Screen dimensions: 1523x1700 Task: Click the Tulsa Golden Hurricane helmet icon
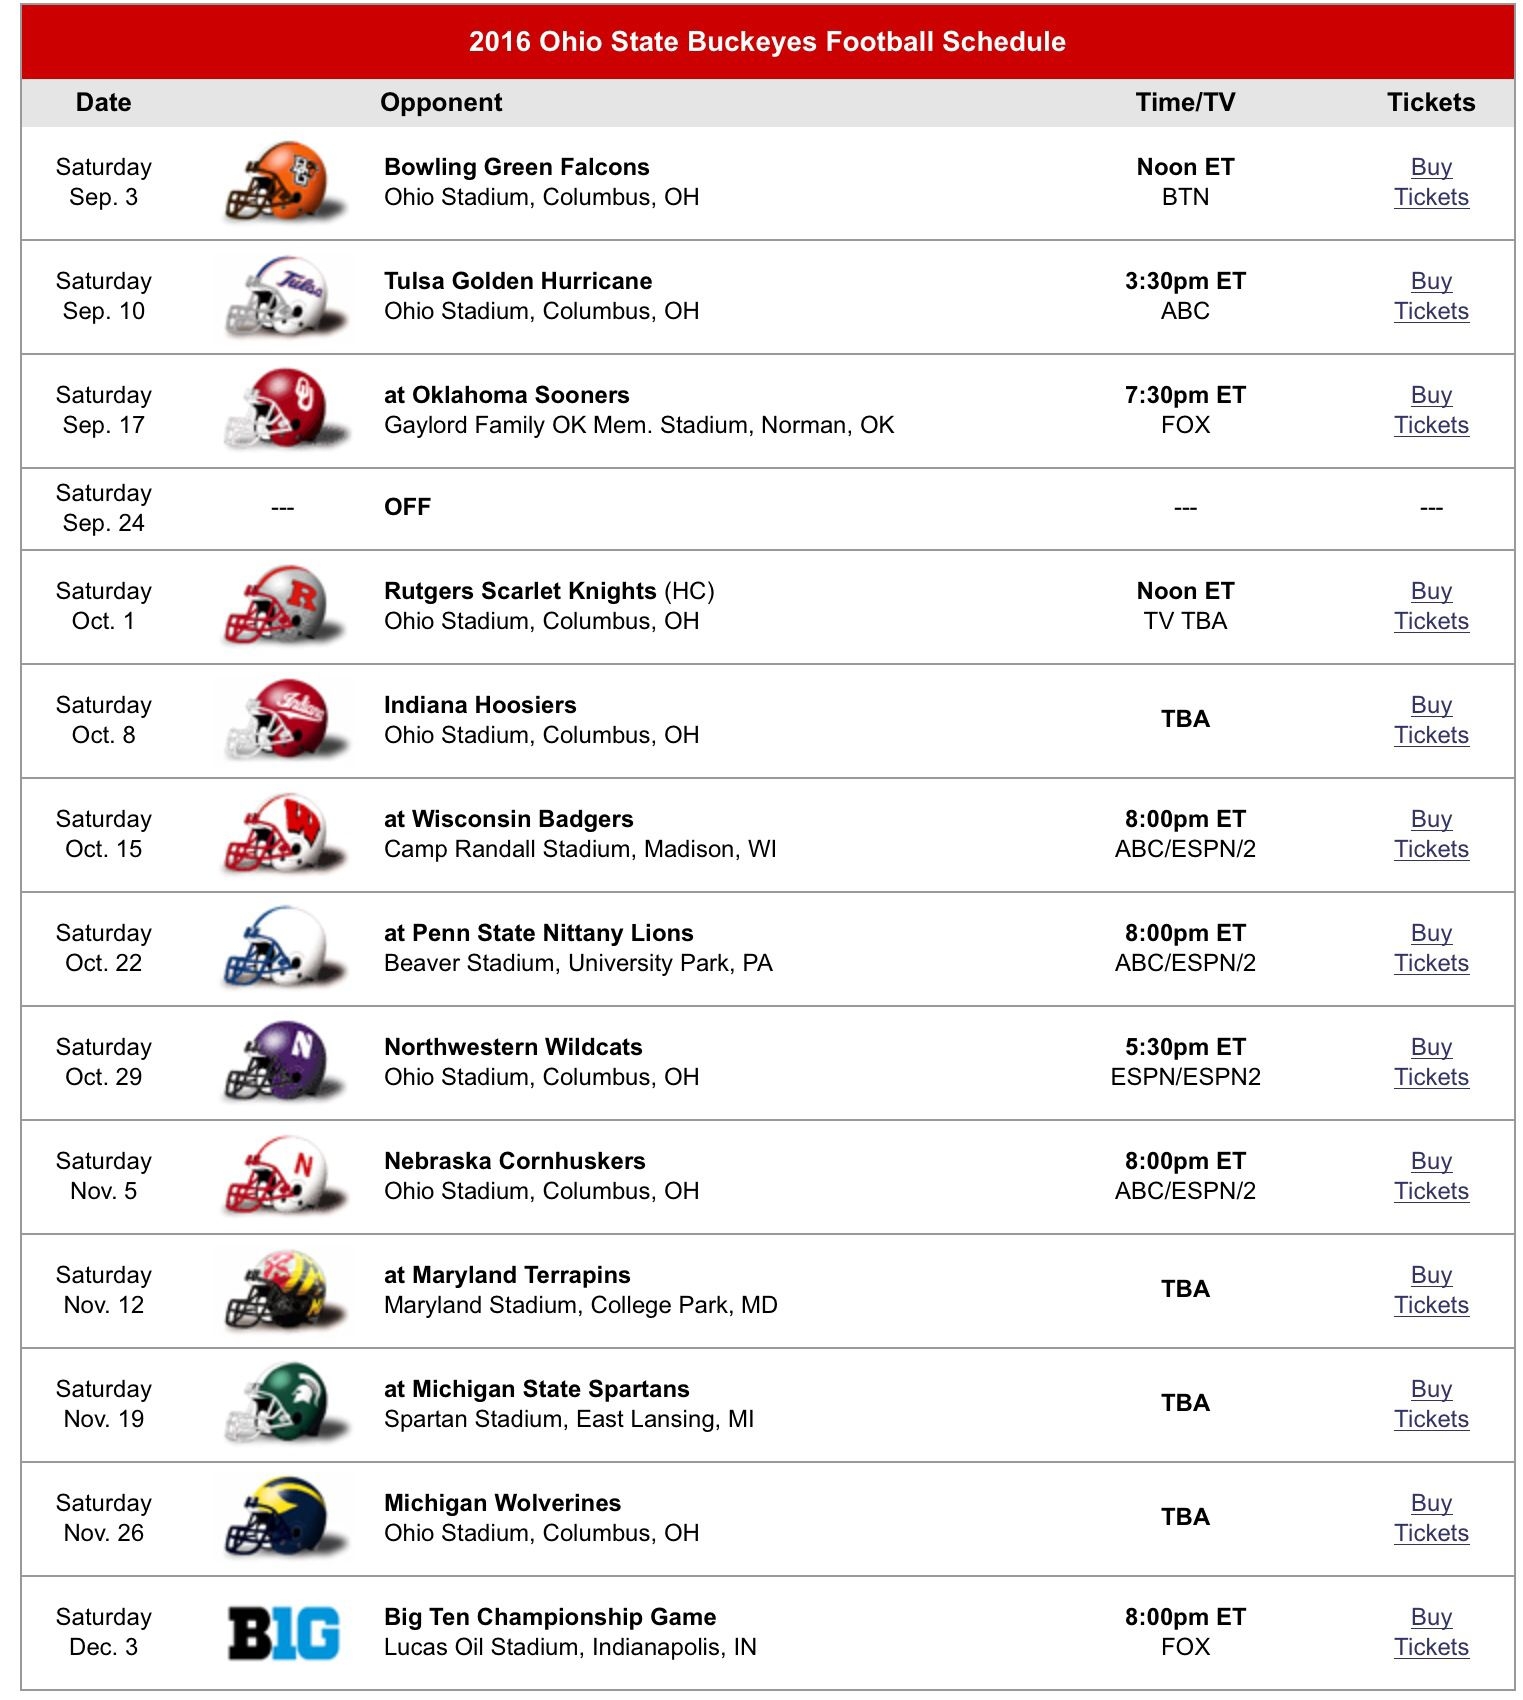click(284, 296)
